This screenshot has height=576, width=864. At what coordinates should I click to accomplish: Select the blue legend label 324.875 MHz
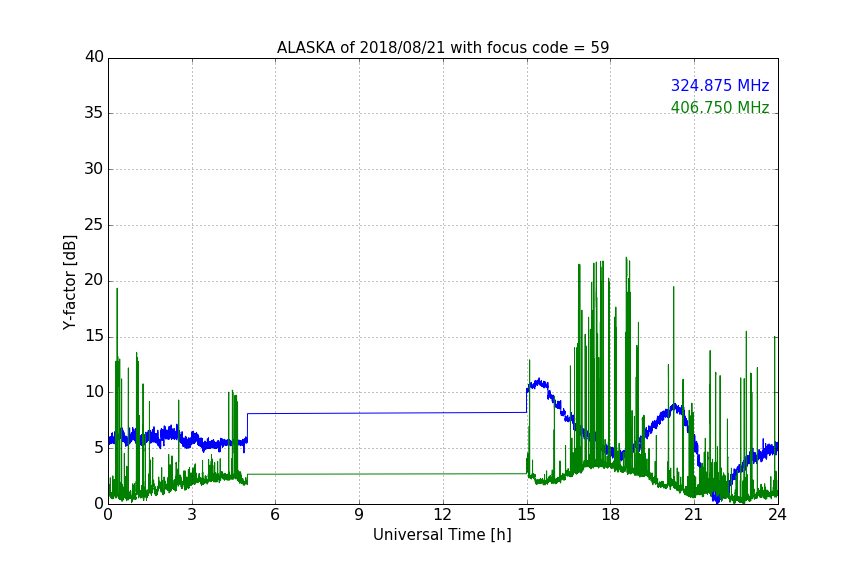click(x=720, y=85)
